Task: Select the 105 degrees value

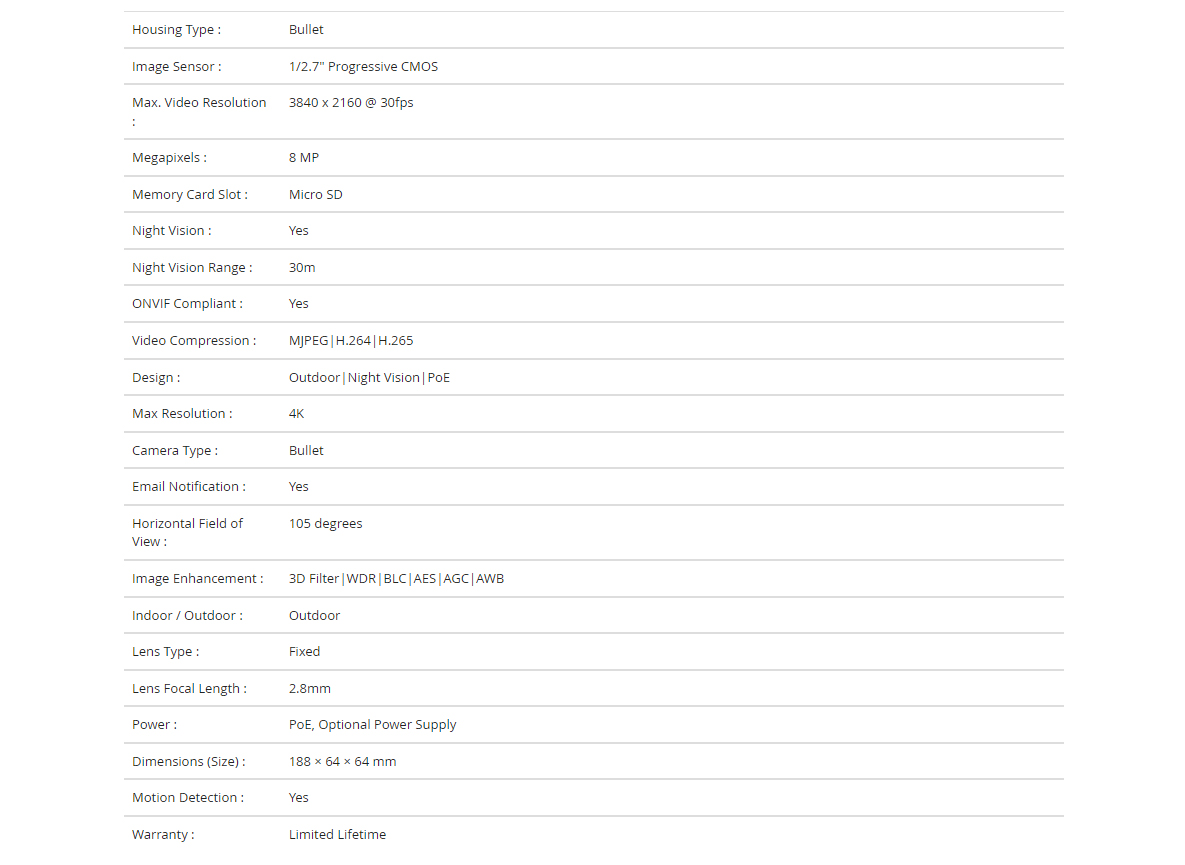Action: [325, 524]
